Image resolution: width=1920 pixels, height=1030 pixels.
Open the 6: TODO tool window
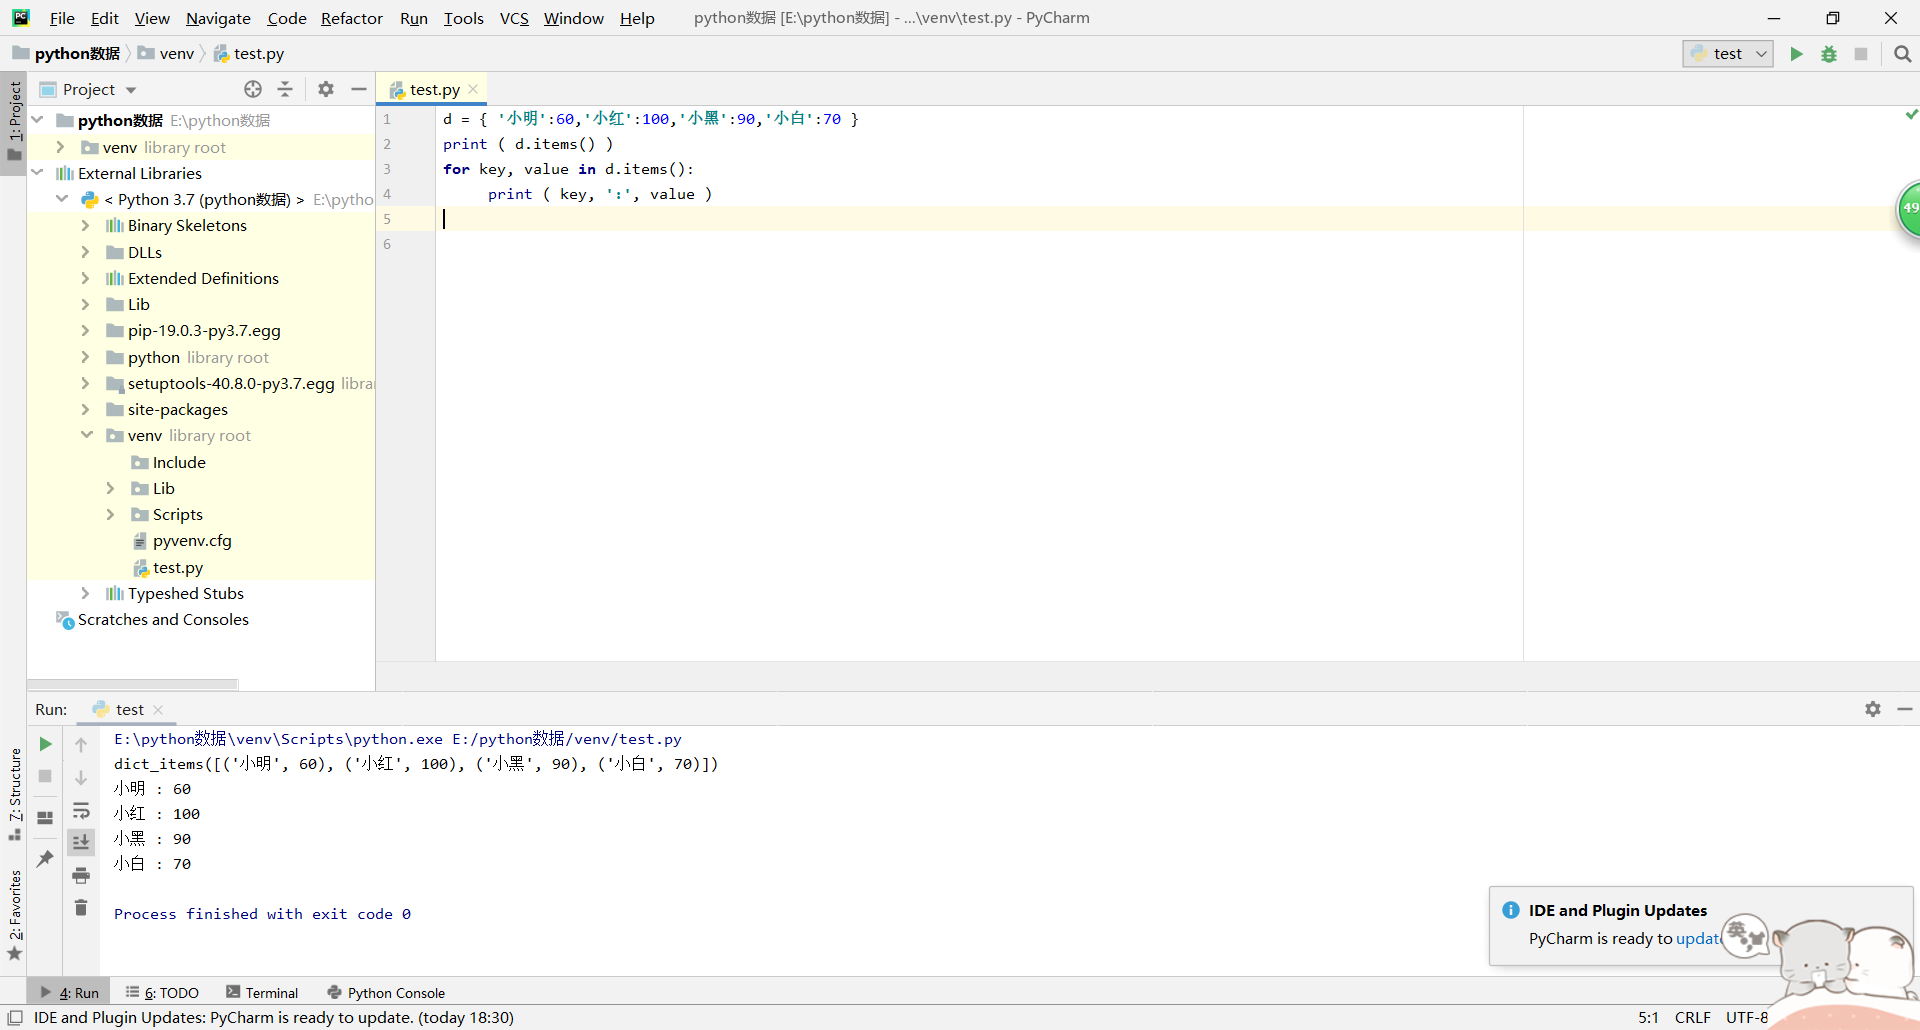162,993
